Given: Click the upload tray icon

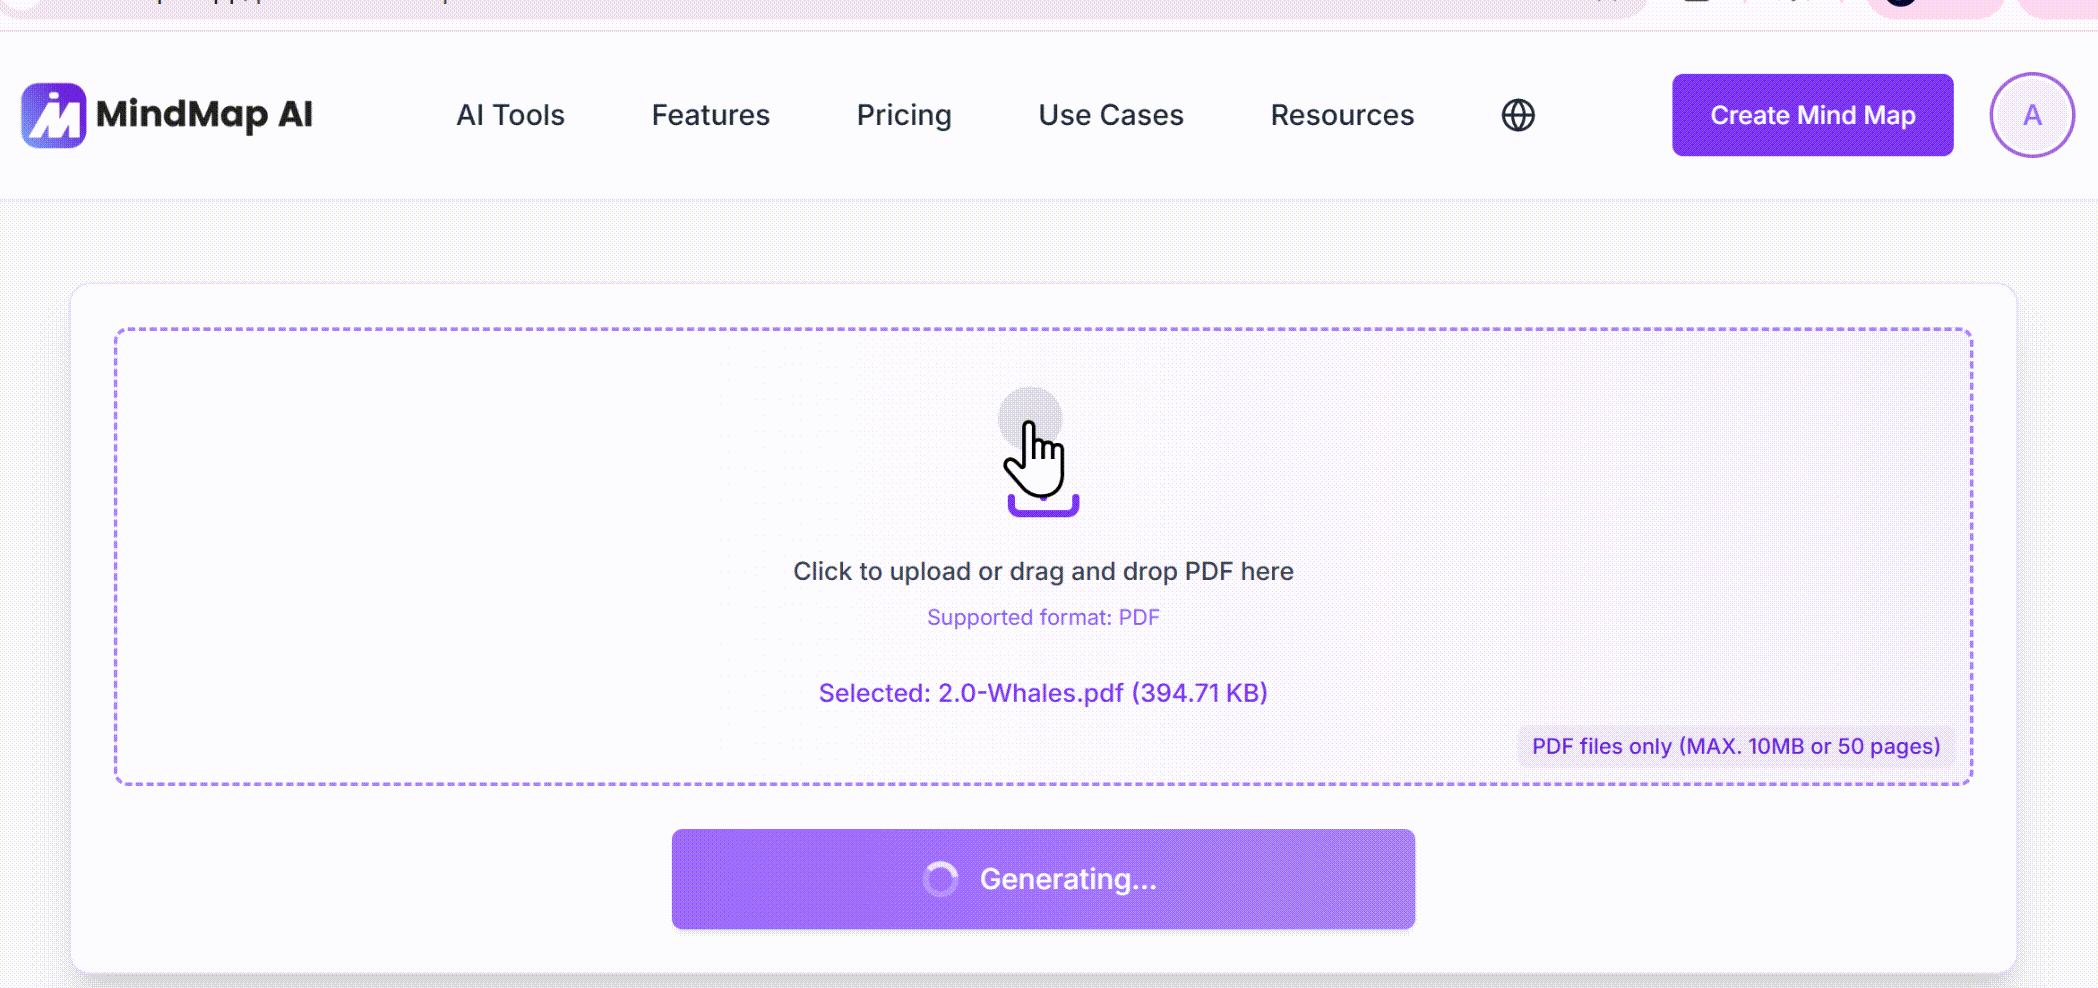Looking at the screenshot, I should click(1043, 505).
